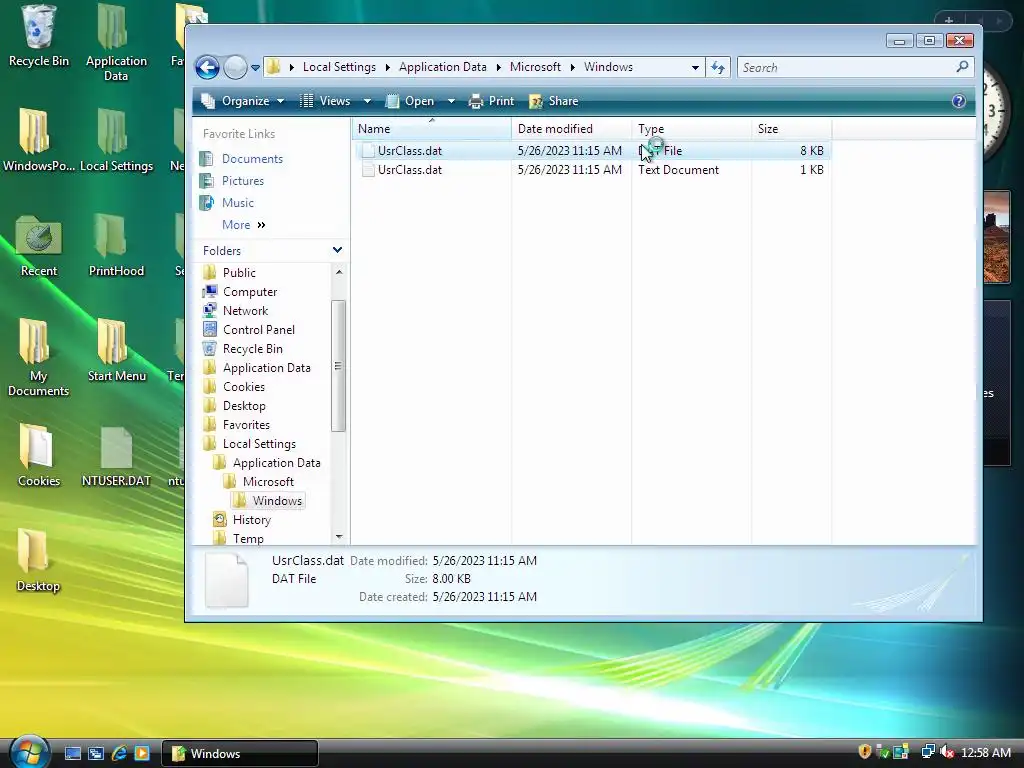Click the security shield tray icon
The height and width of the screenshot is (768, 1024).
(x=865, y=752)
